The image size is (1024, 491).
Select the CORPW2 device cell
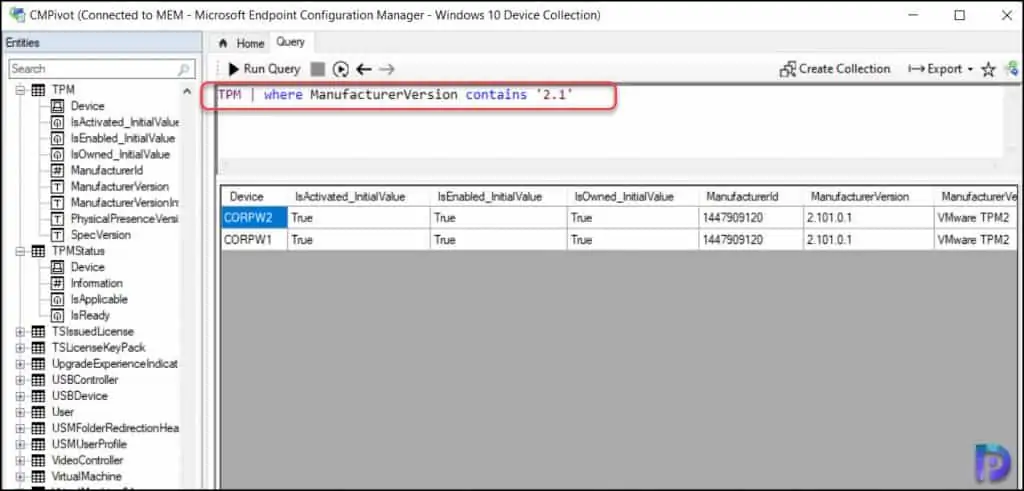point(254,218)
